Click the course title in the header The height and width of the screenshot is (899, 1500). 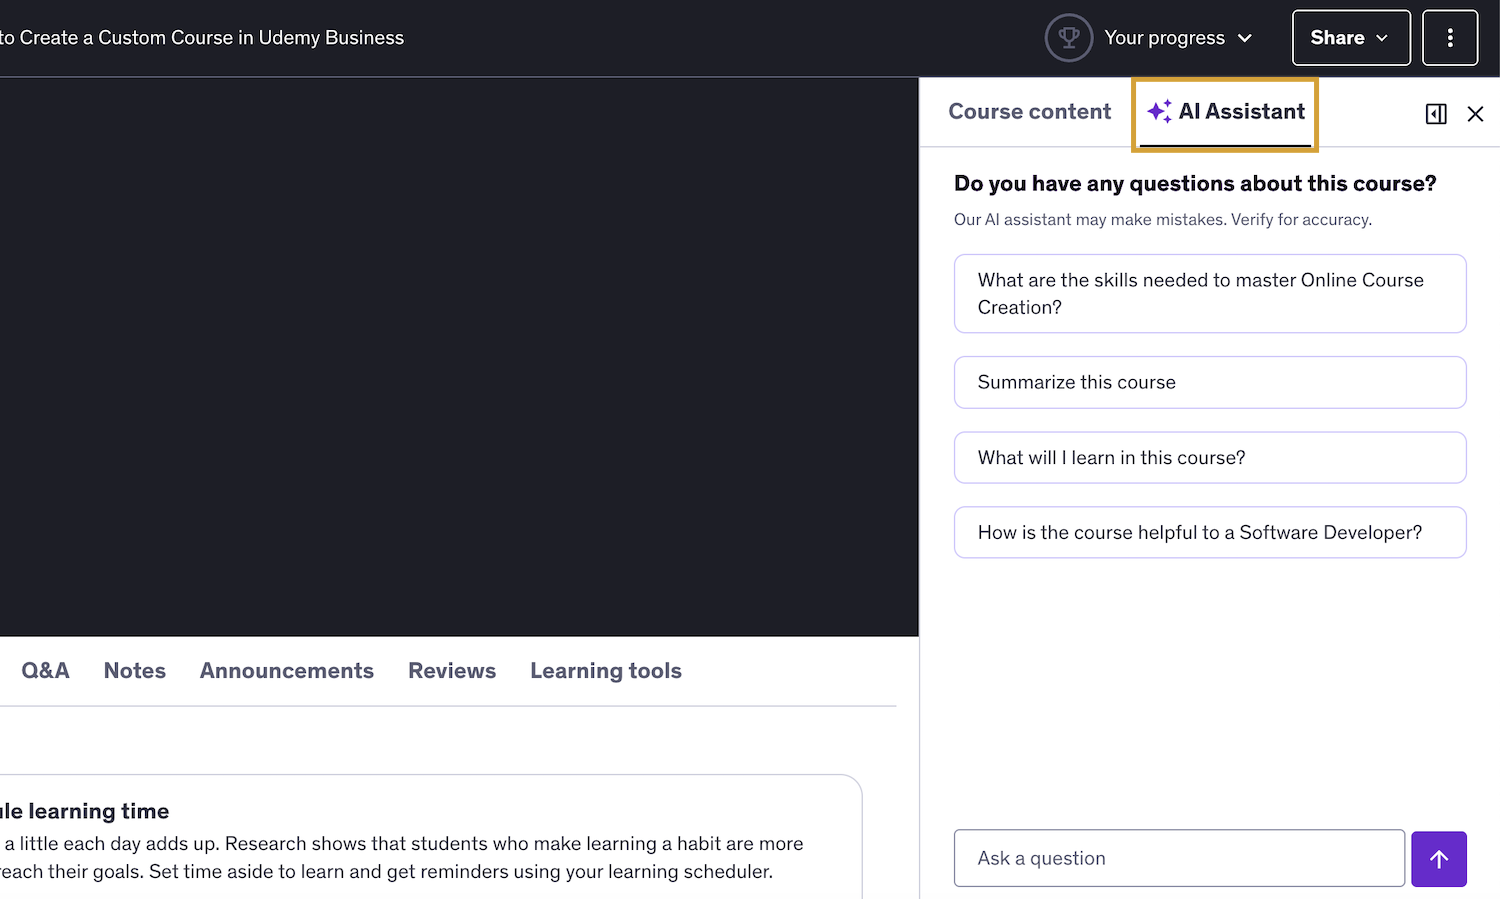coord(202,38)
